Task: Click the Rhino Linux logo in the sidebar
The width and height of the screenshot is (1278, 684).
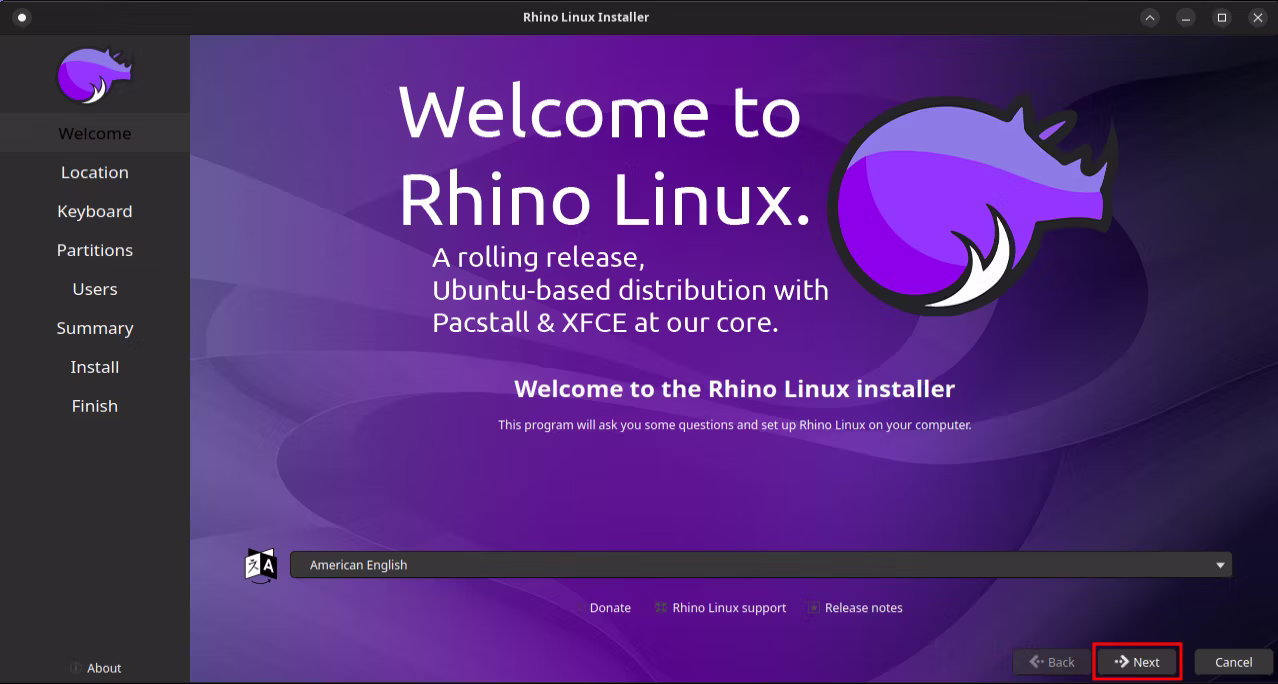Action: (x=94, y=76)
